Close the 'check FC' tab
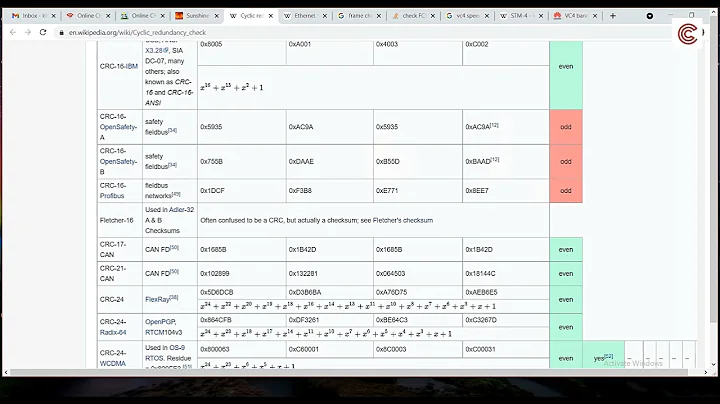 433,16
